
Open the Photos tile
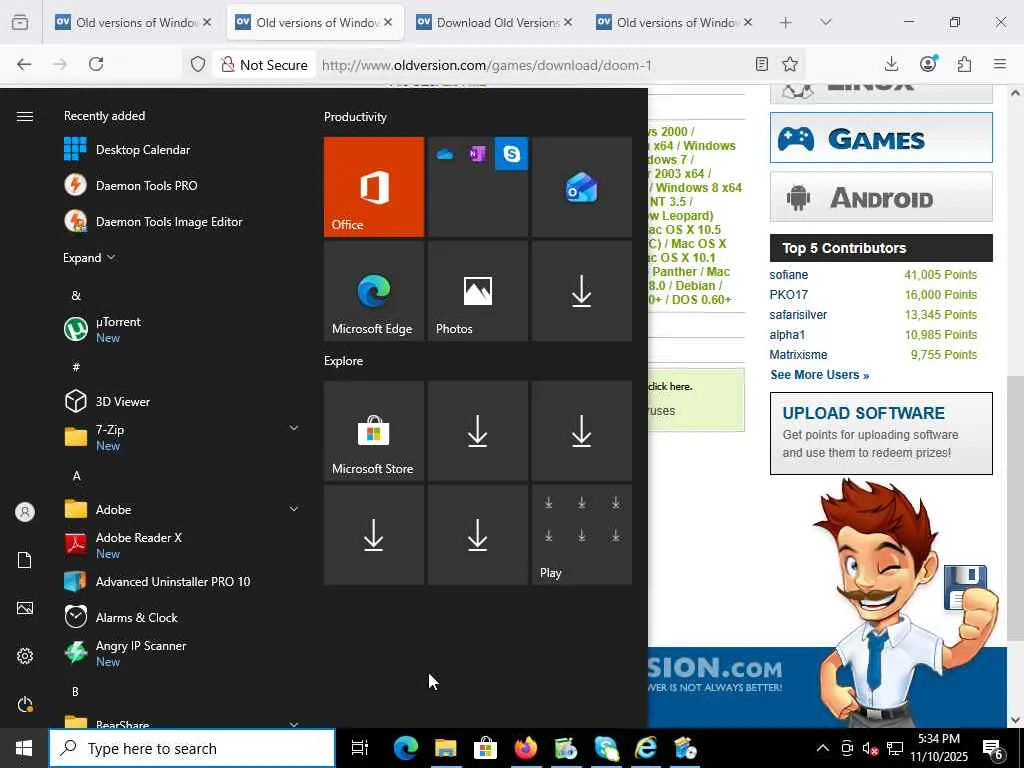[x=477, y=291]
